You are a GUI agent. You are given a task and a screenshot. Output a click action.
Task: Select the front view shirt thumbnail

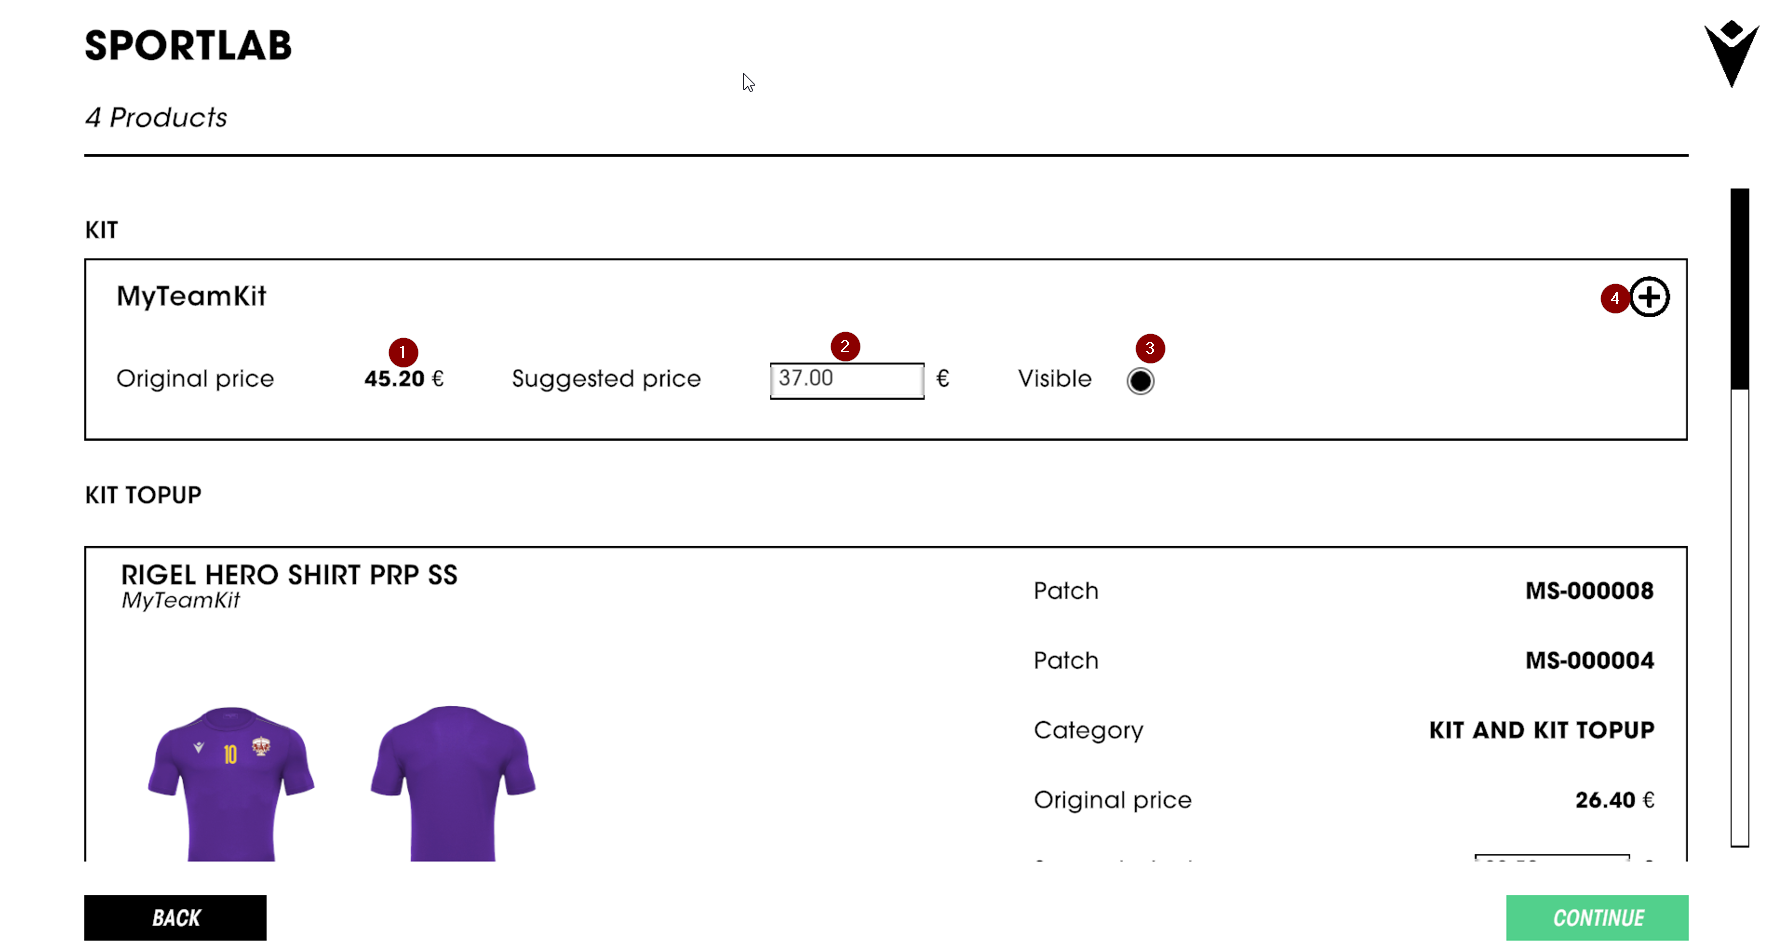pos(231,782)
